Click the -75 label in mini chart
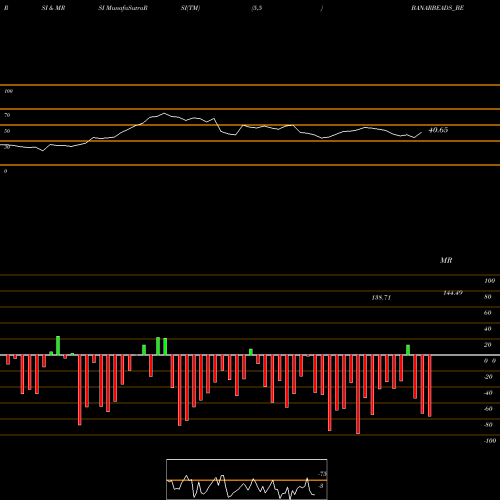This screenshot has height=500, width=500. click(322, 474)
